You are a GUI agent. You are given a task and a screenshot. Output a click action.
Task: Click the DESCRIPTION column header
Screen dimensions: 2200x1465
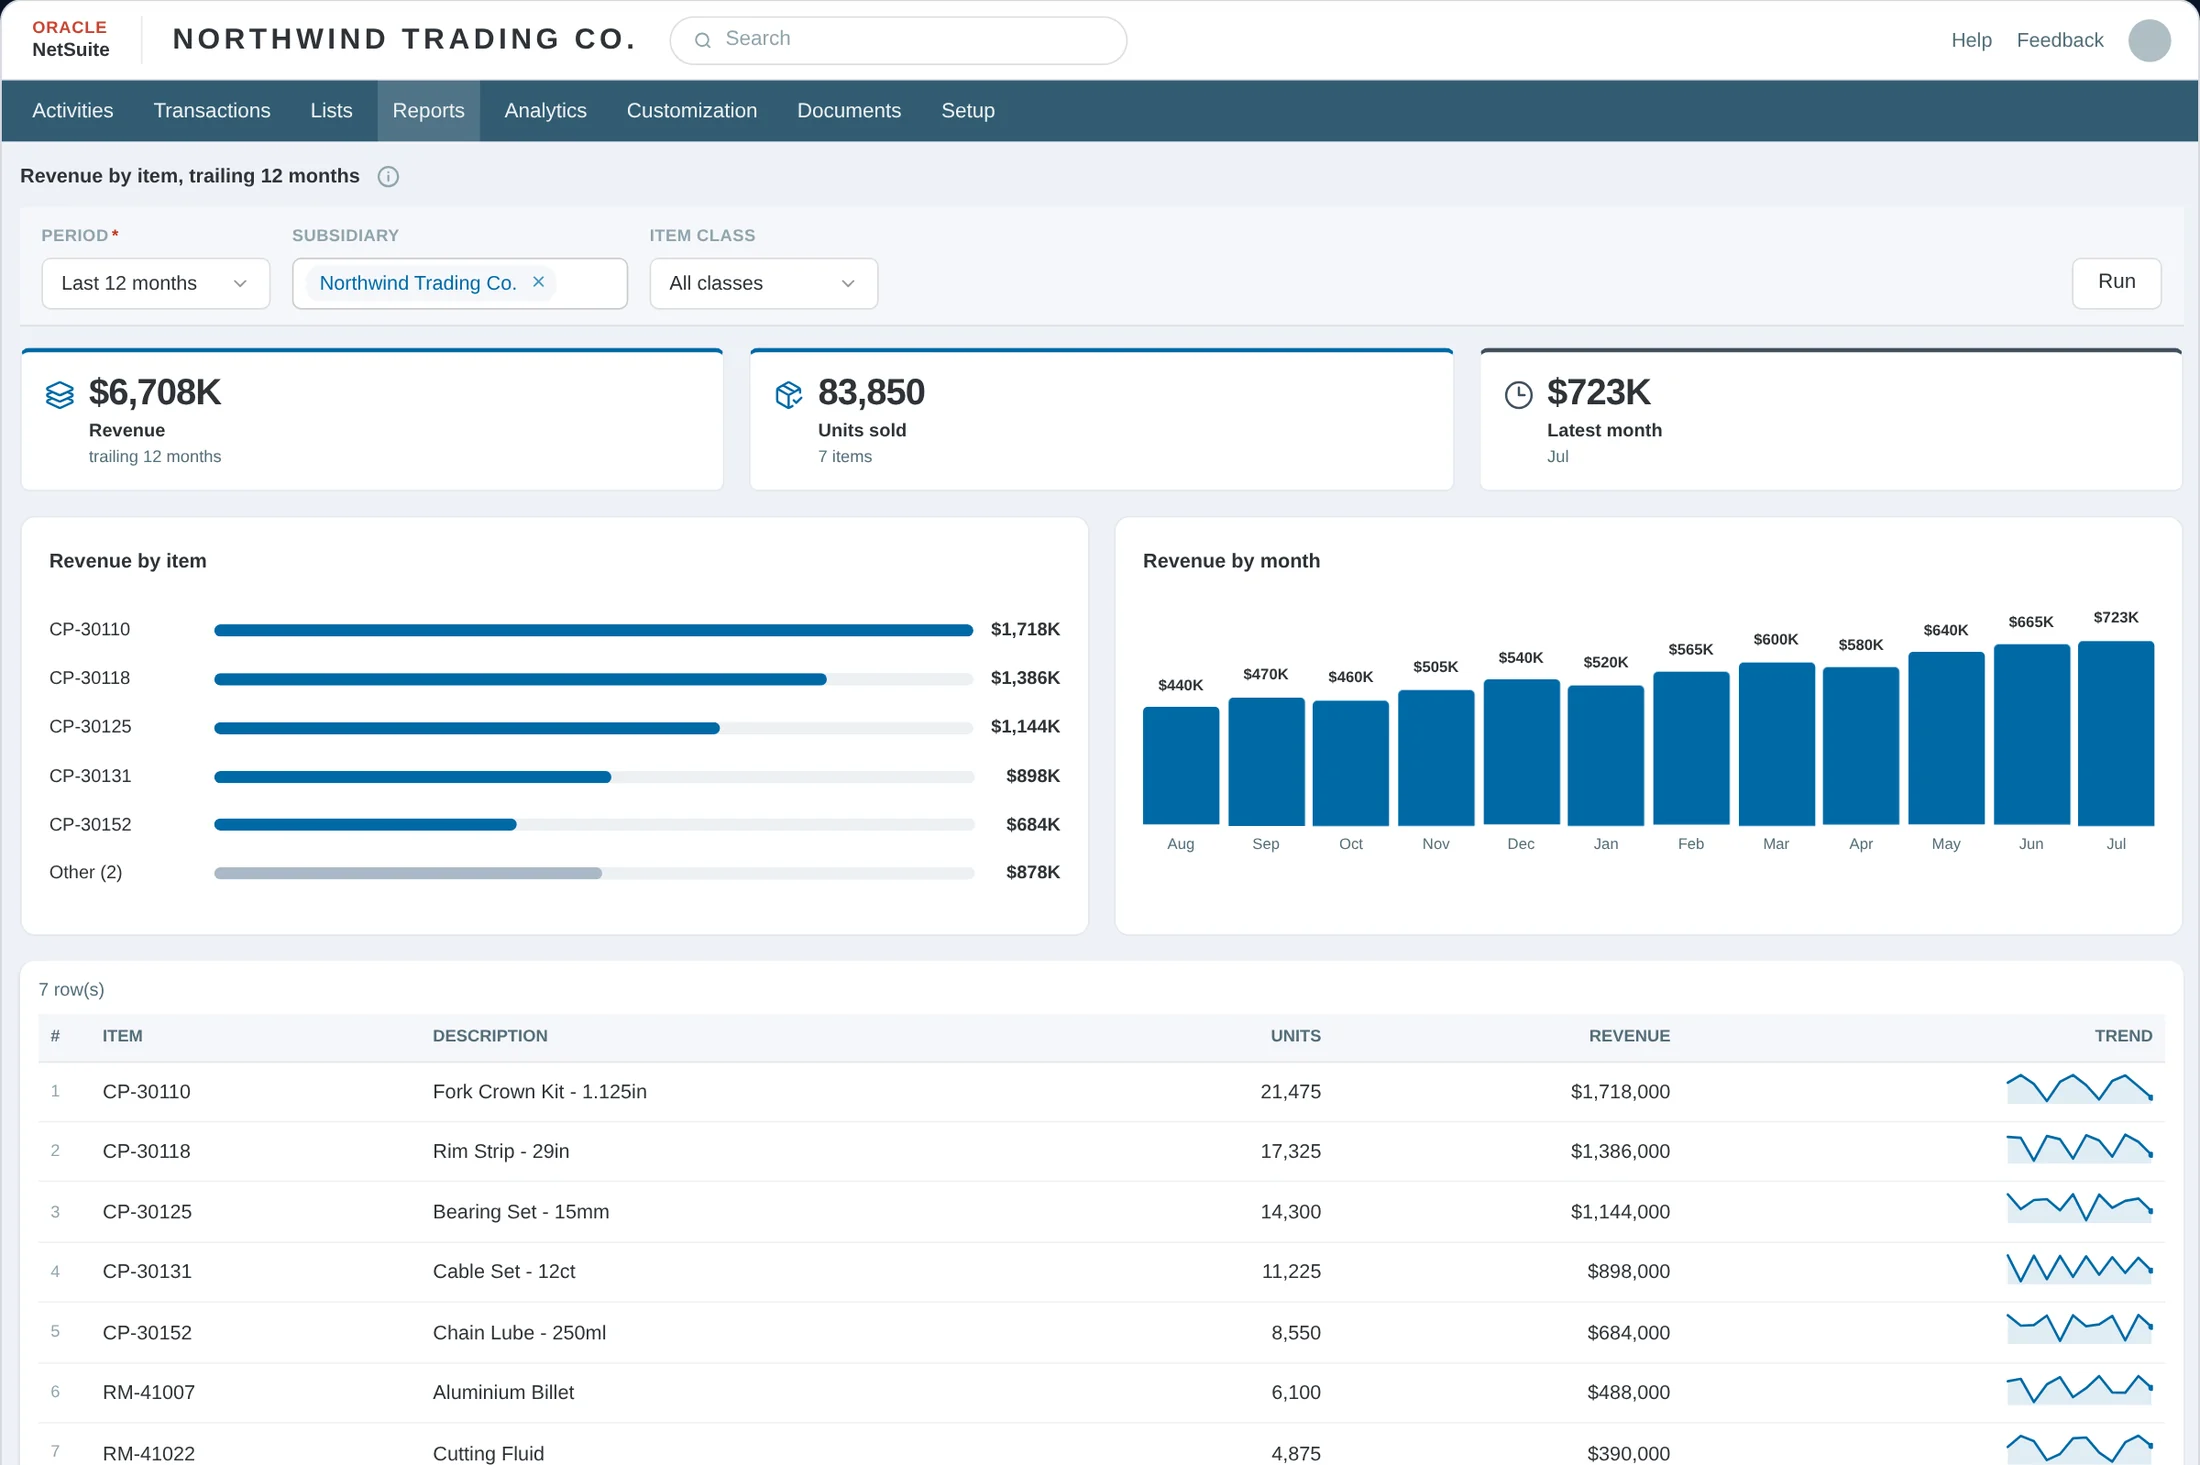coord(490,1036)
